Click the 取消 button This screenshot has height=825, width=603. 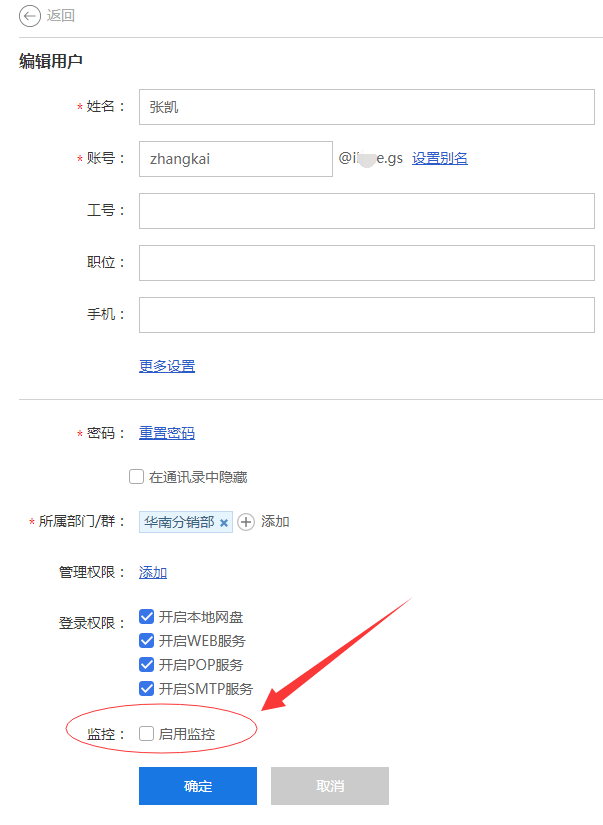[x=330, y=786]
